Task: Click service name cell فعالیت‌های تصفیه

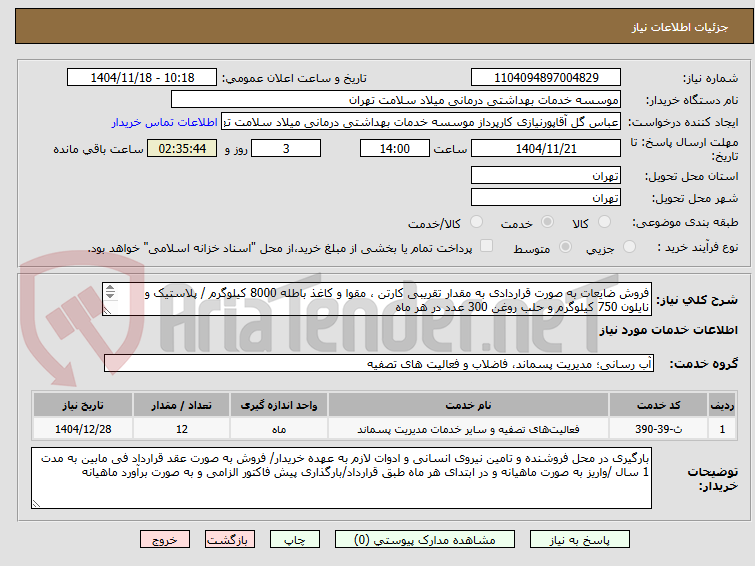Action: click(469, 429)
